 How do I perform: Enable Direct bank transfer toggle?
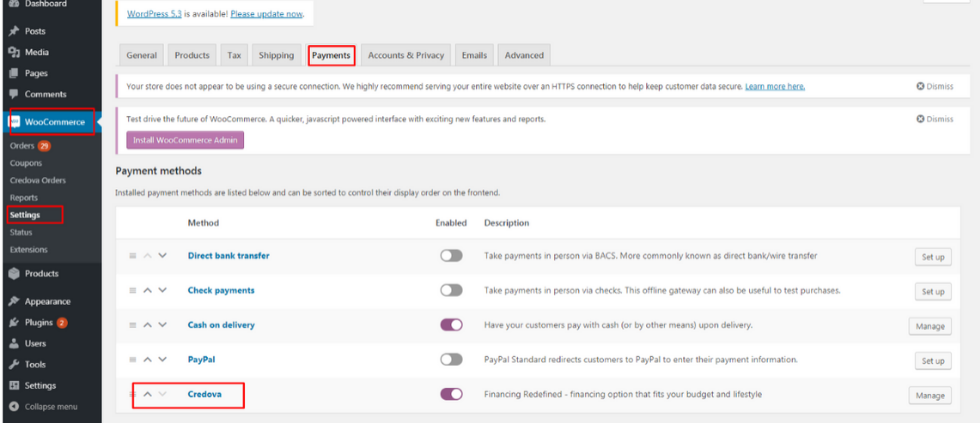pos(451,256)
